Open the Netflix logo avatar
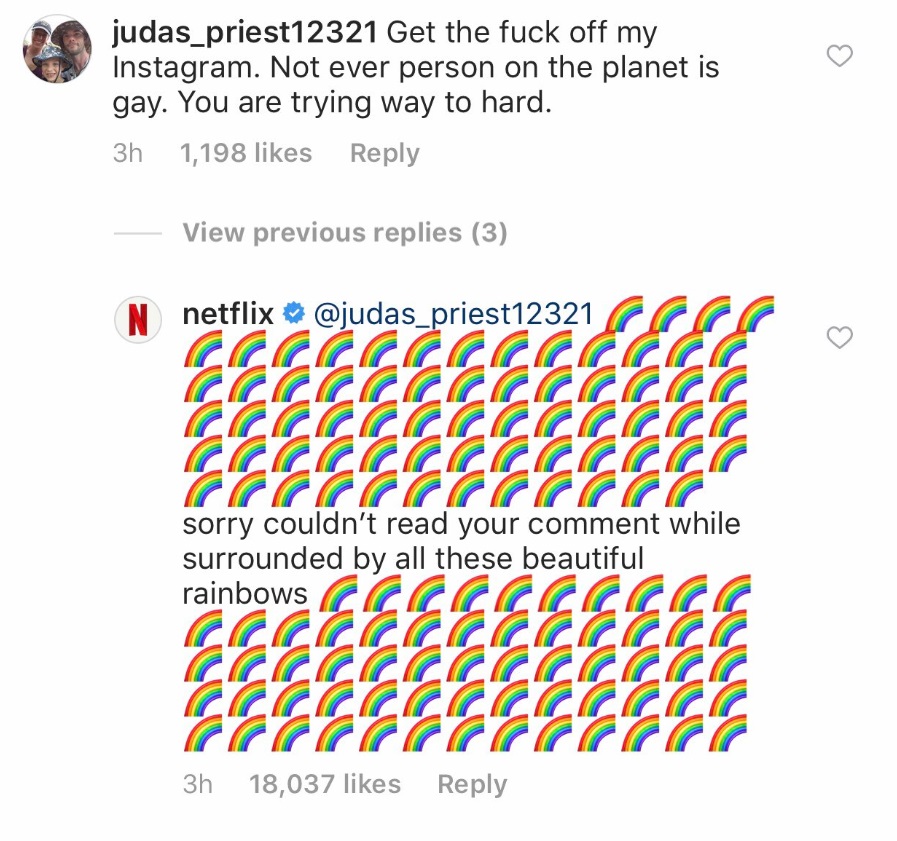 (x=139, y=320)
